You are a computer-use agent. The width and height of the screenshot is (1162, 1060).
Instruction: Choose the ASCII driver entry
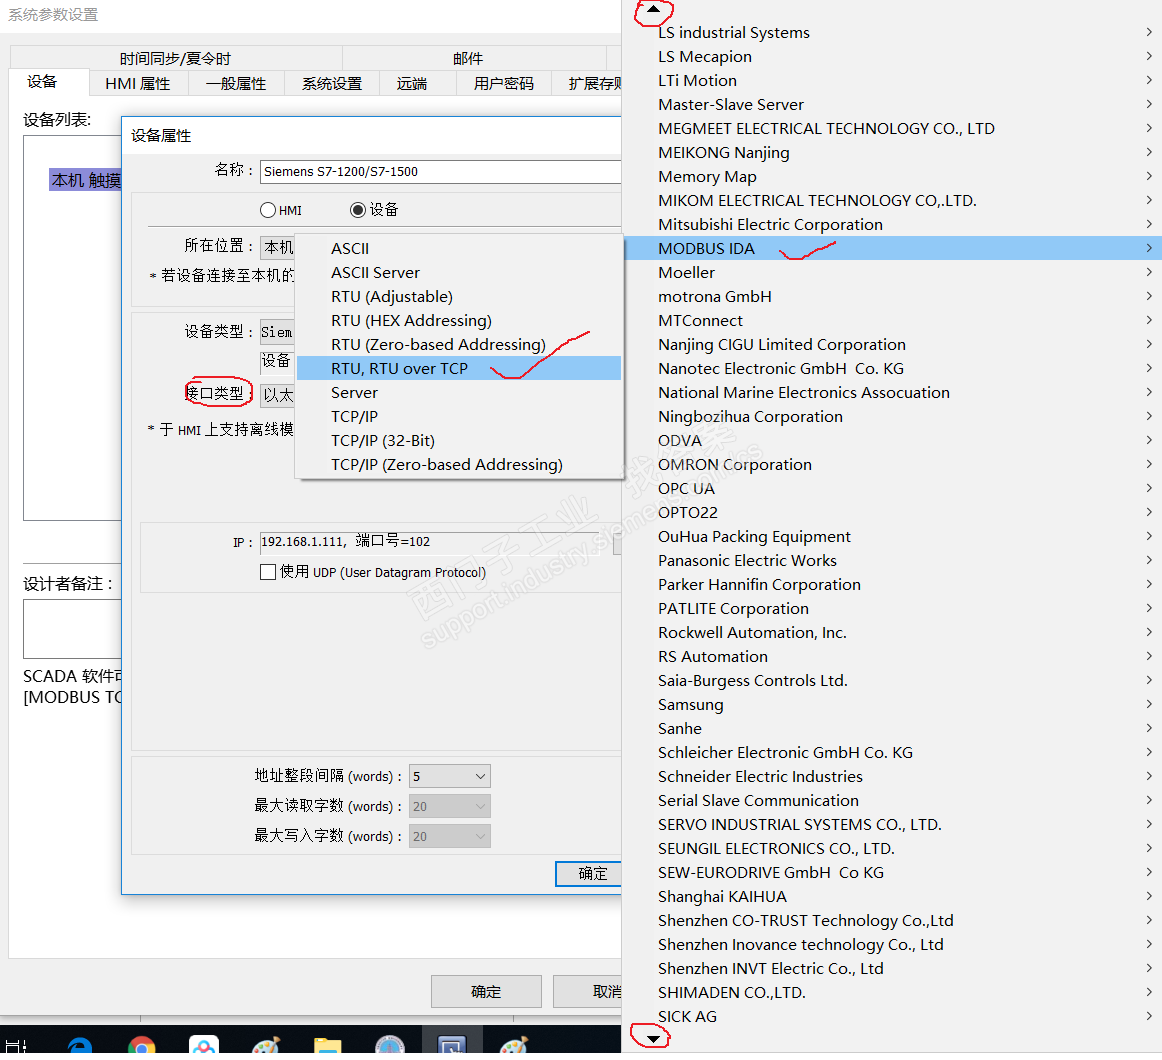coord(459,248)
